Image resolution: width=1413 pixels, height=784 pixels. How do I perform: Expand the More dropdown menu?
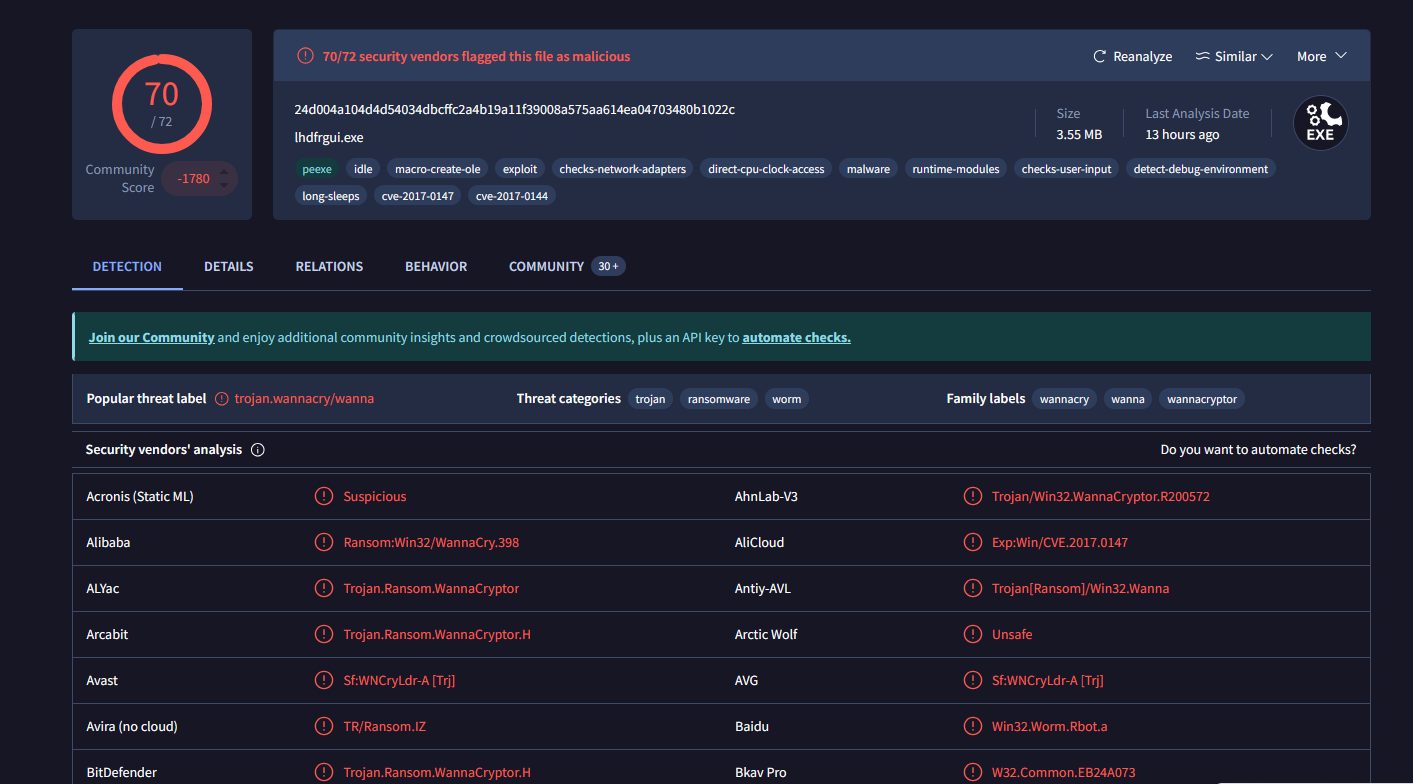pos(1322,57)
